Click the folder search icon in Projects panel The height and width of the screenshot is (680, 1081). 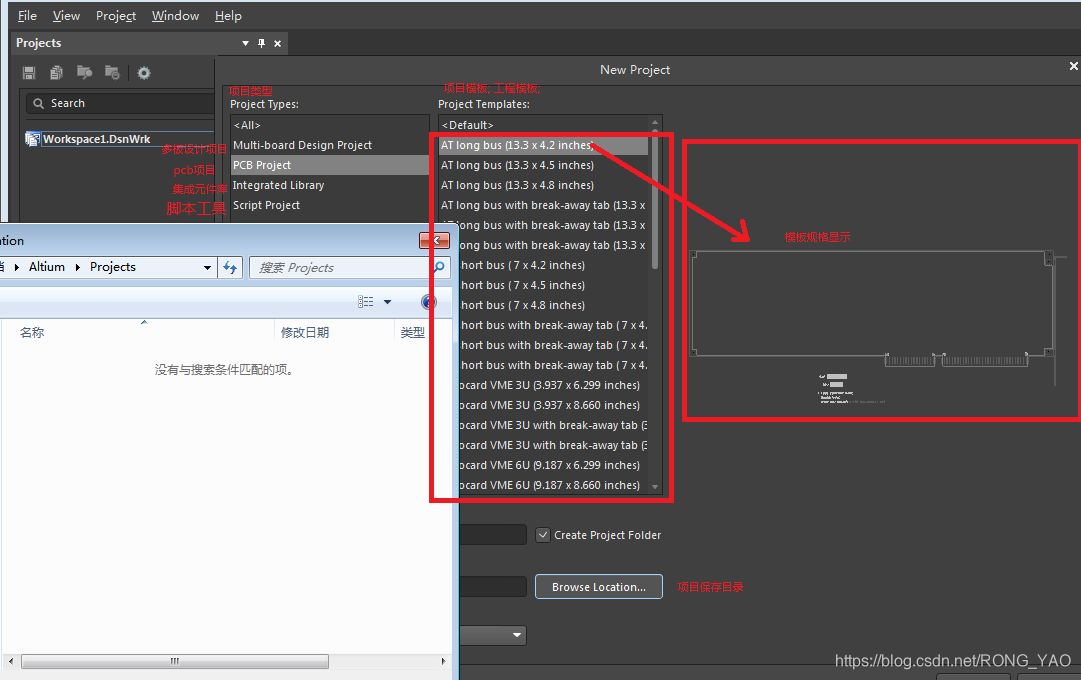(x=85, y=73)
